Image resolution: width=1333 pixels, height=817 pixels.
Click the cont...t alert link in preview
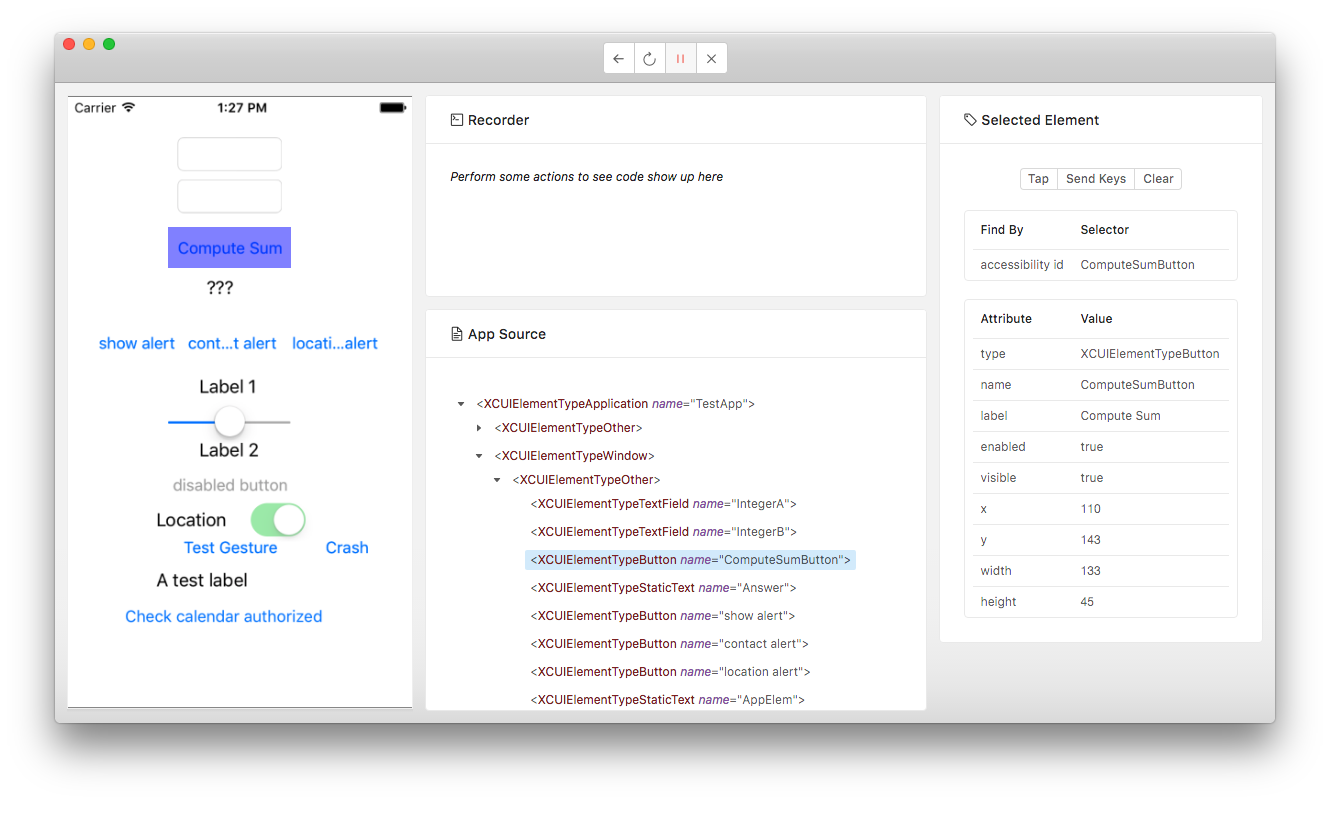pyautogui.click(x=232, y=343)
